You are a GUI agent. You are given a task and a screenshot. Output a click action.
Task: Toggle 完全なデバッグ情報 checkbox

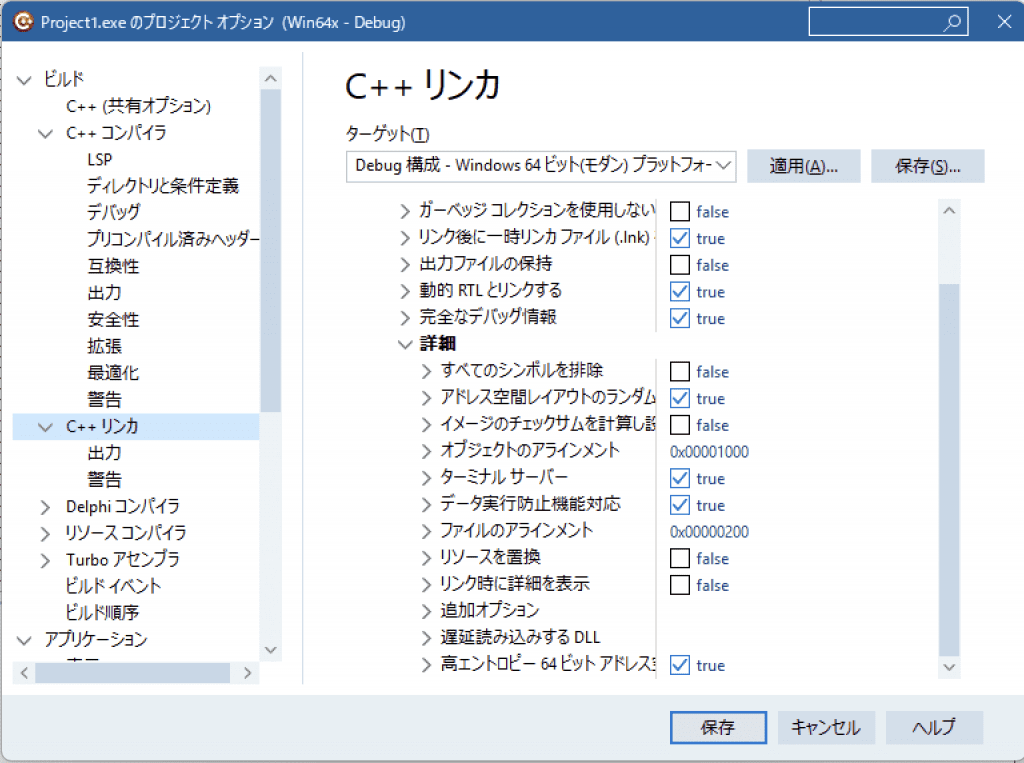(x=680, y=318)
